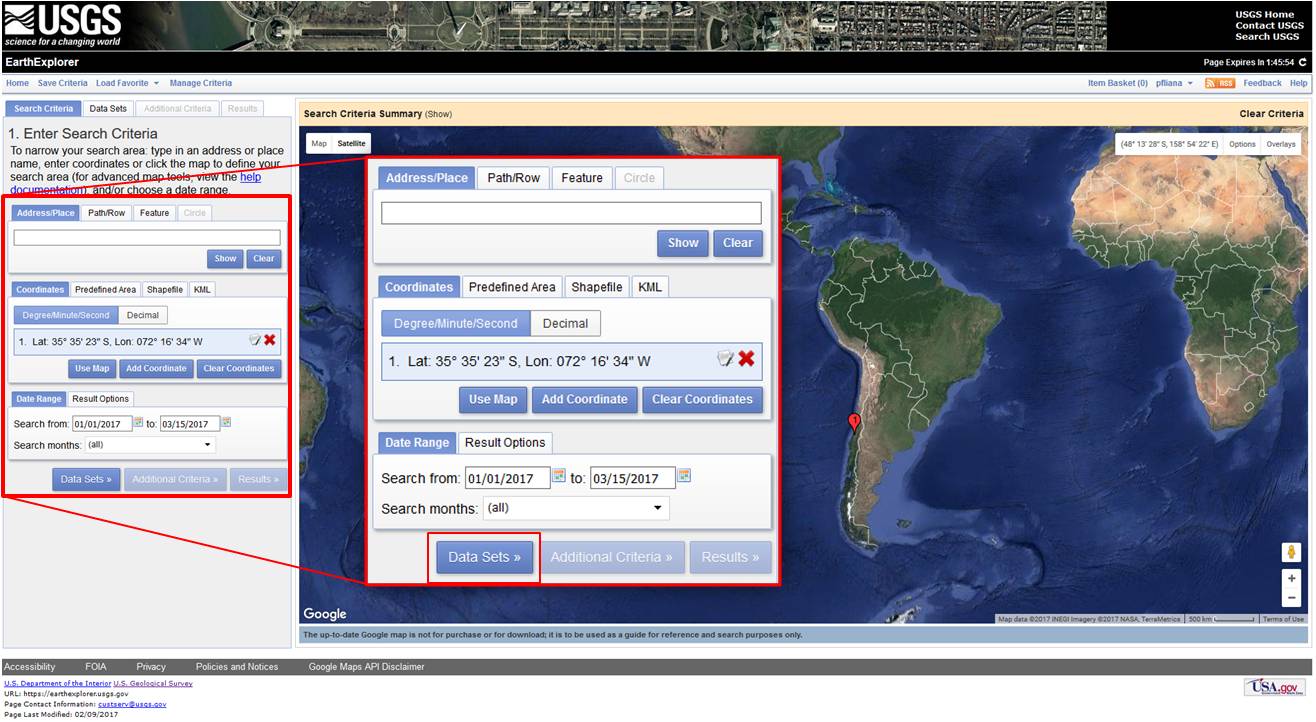
Task: Open the map Overlays menu
Action: click(1280, 144)
